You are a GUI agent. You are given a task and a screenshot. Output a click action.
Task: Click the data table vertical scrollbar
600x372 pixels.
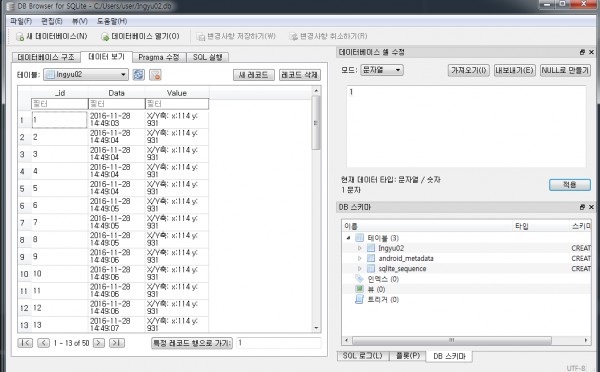316,122
